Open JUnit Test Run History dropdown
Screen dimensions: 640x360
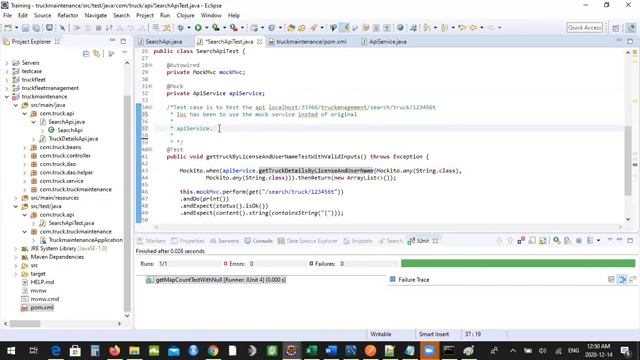598,240
